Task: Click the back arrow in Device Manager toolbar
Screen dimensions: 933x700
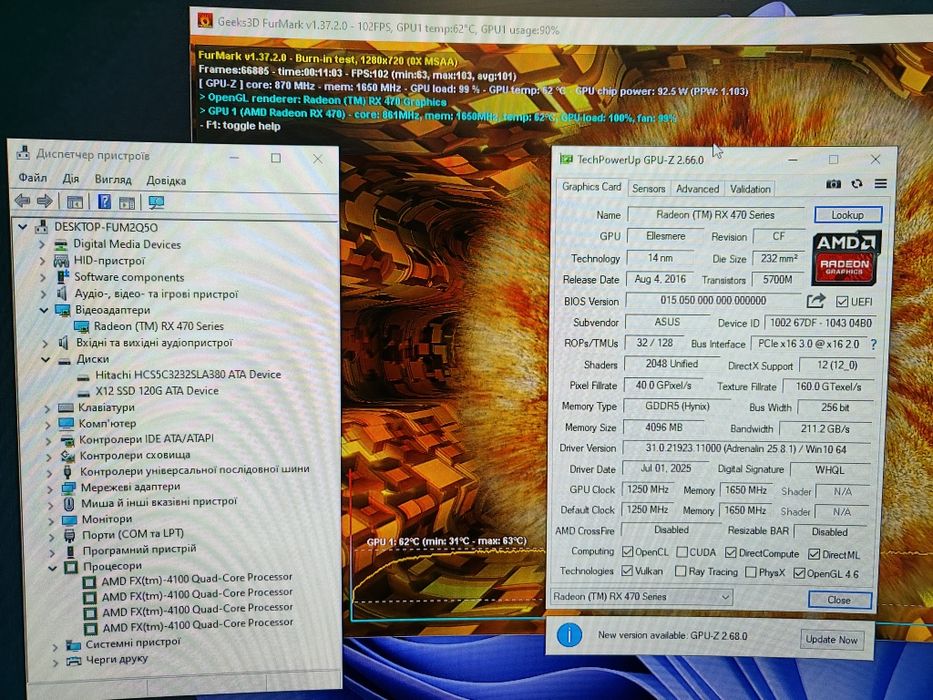Action: point(22,201)
